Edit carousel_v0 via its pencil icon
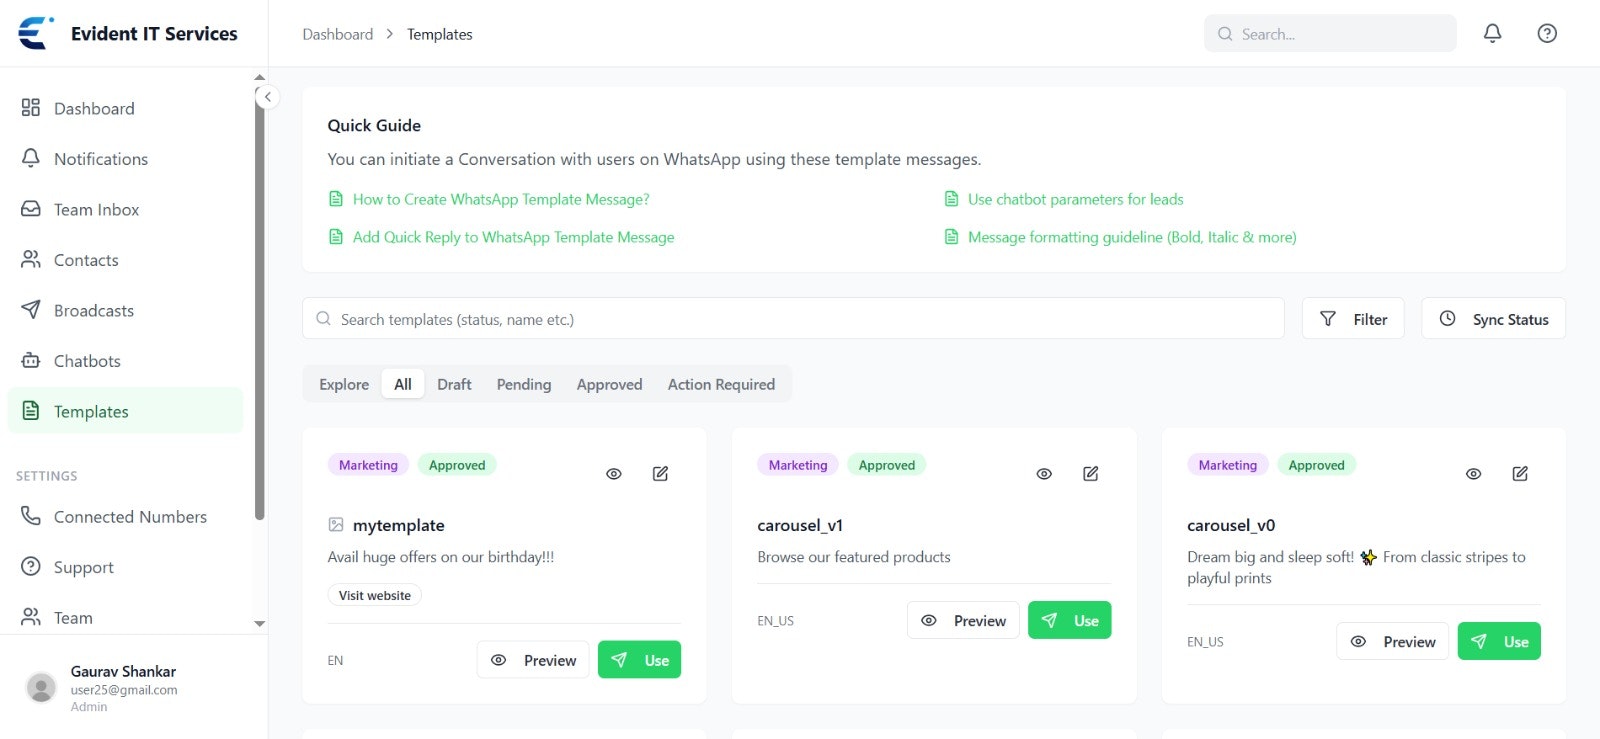The width and height of the screenshot is (1600, 739). (x=1520, y=474)
